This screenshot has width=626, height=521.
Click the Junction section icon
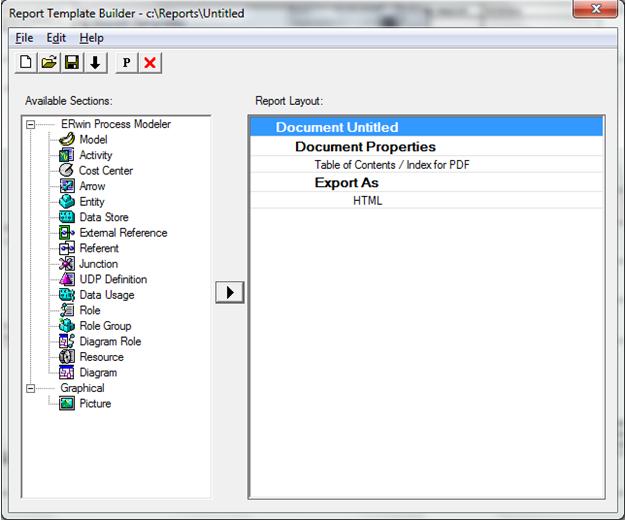pos(67,264)
